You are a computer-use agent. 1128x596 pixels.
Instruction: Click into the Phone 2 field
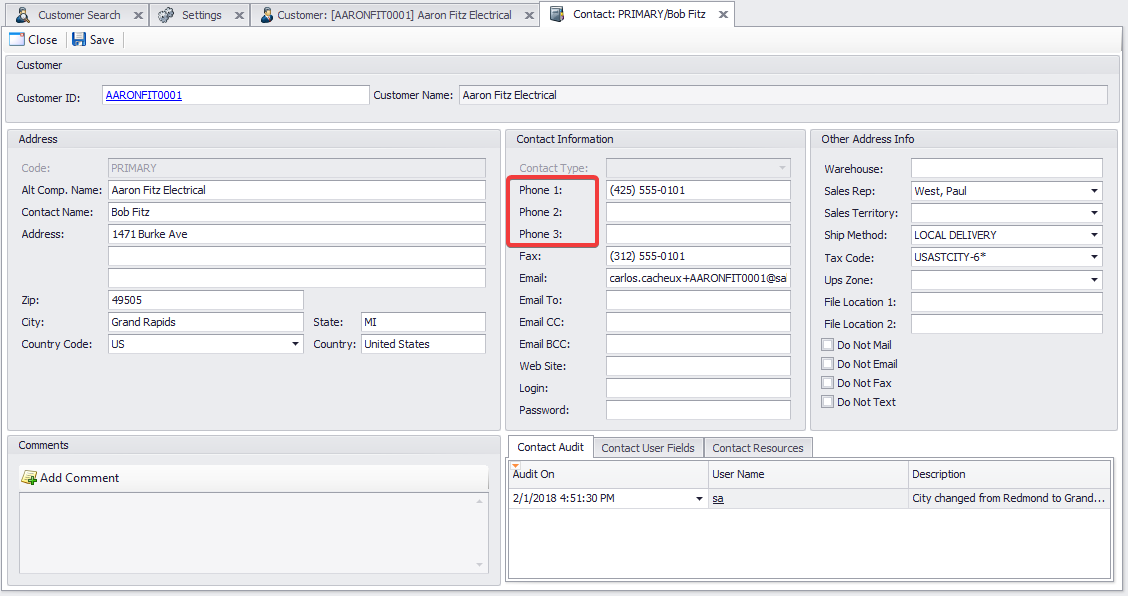pyautogui.click(x=697, y=212)
